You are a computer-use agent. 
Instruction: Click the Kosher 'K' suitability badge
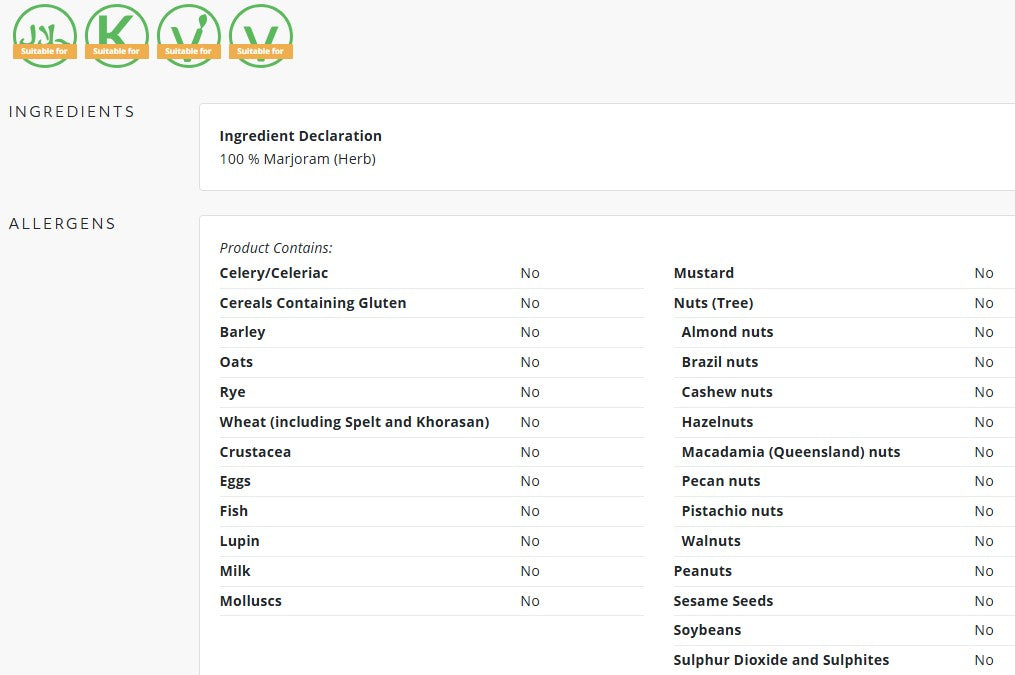(117, 36)
